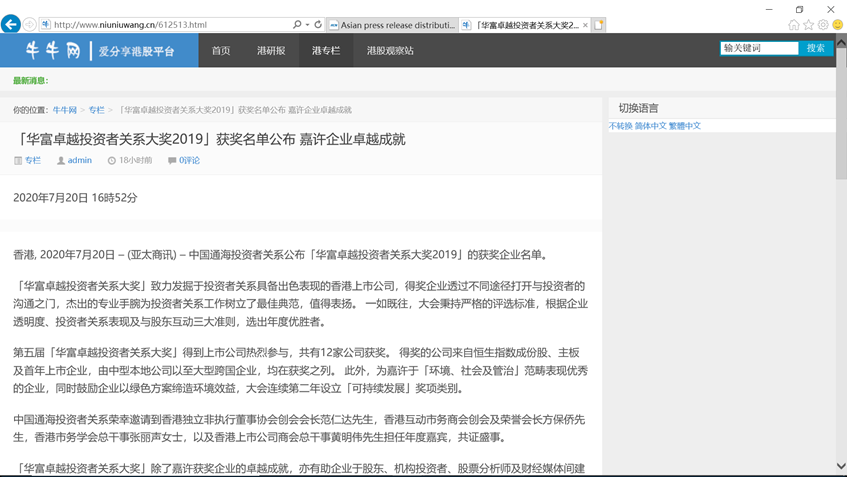The width and height of the screenshot is (847, 477).
Task: Click the 搜索 search button
Action: (x=816, y=48)
